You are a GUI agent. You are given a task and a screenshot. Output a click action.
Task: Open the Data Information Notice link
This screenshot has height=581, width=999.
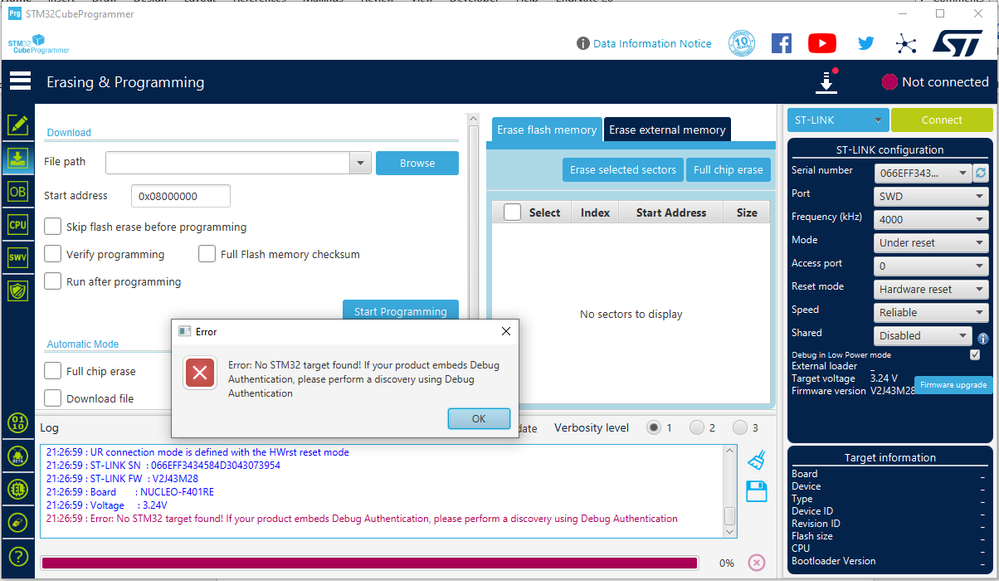(x=652, y=43)
